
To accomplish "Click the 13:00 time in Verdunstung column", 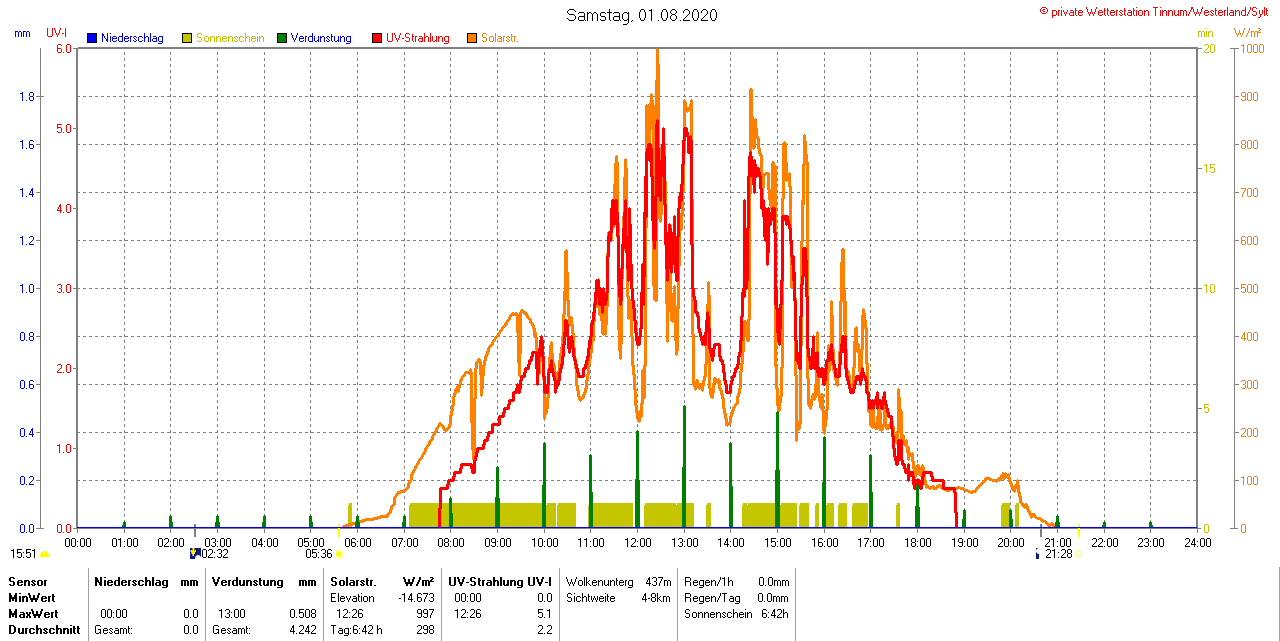I will pos(232,613).
